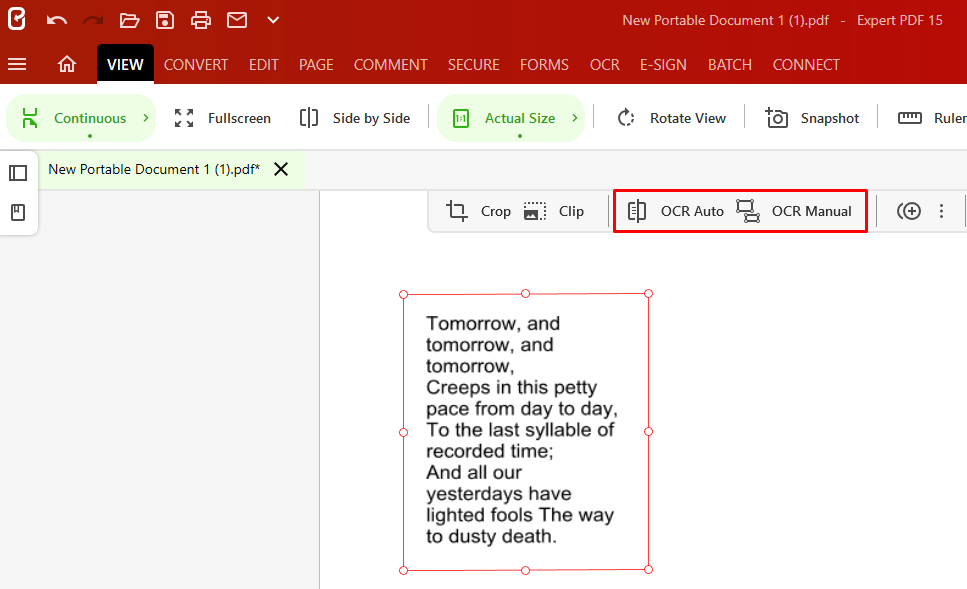Go to the home icon

(67, 64)
